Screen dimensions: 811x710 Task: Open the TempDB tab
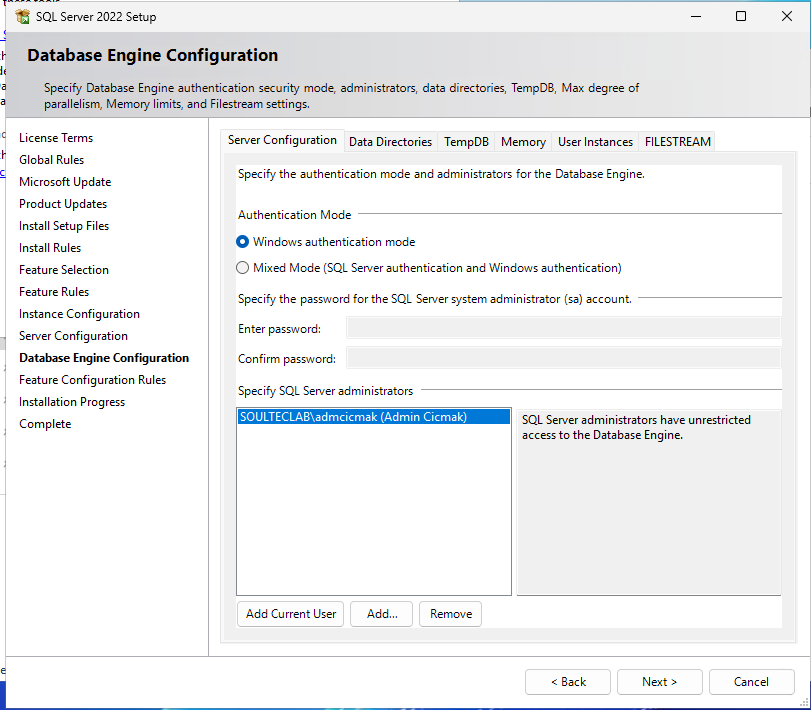[x=466, y=142]
